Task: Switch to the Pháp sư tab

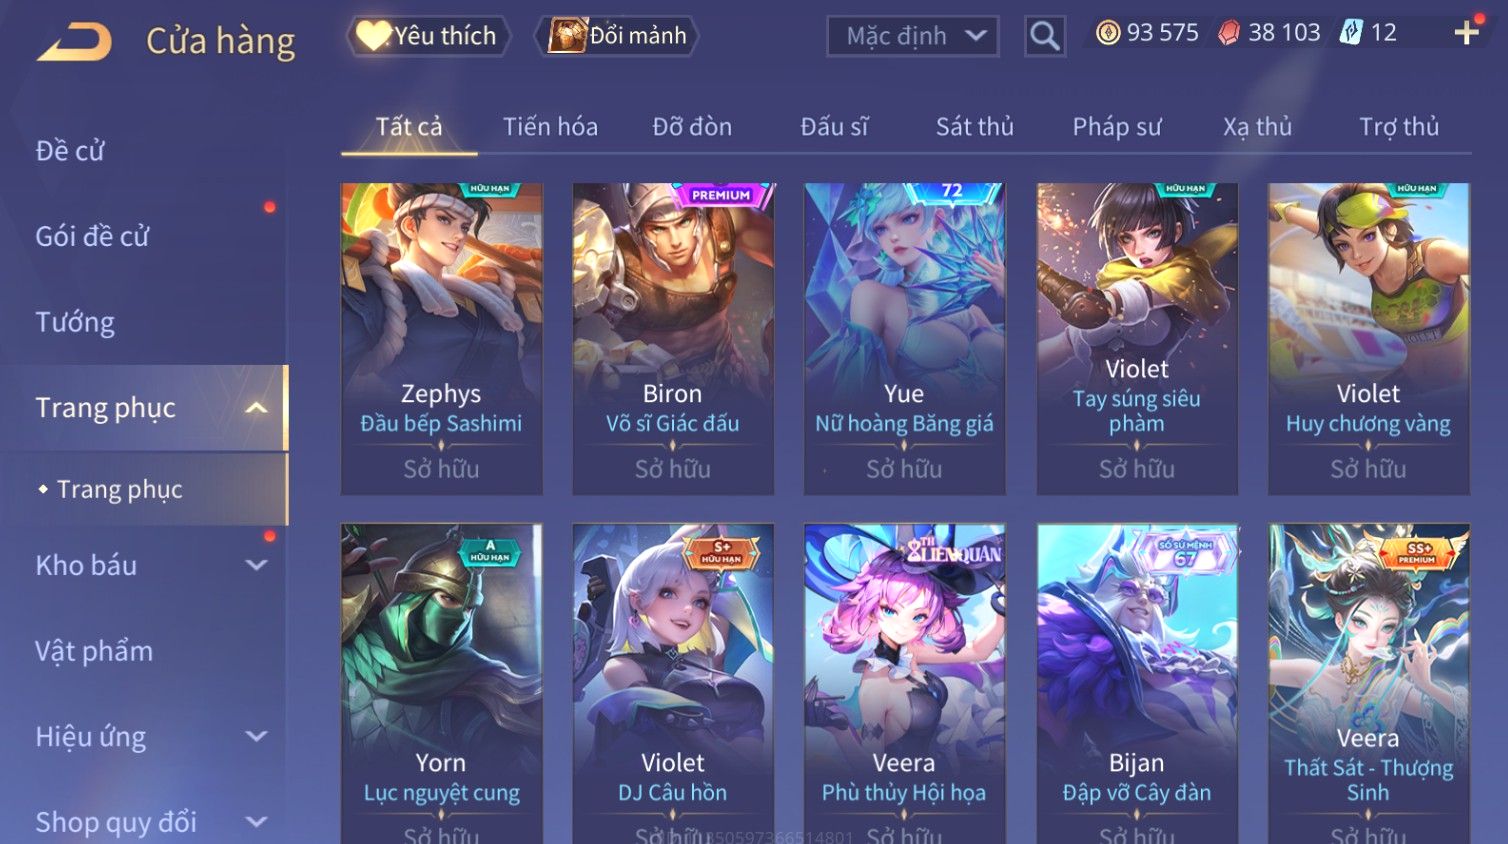Action: point(1117,127)
